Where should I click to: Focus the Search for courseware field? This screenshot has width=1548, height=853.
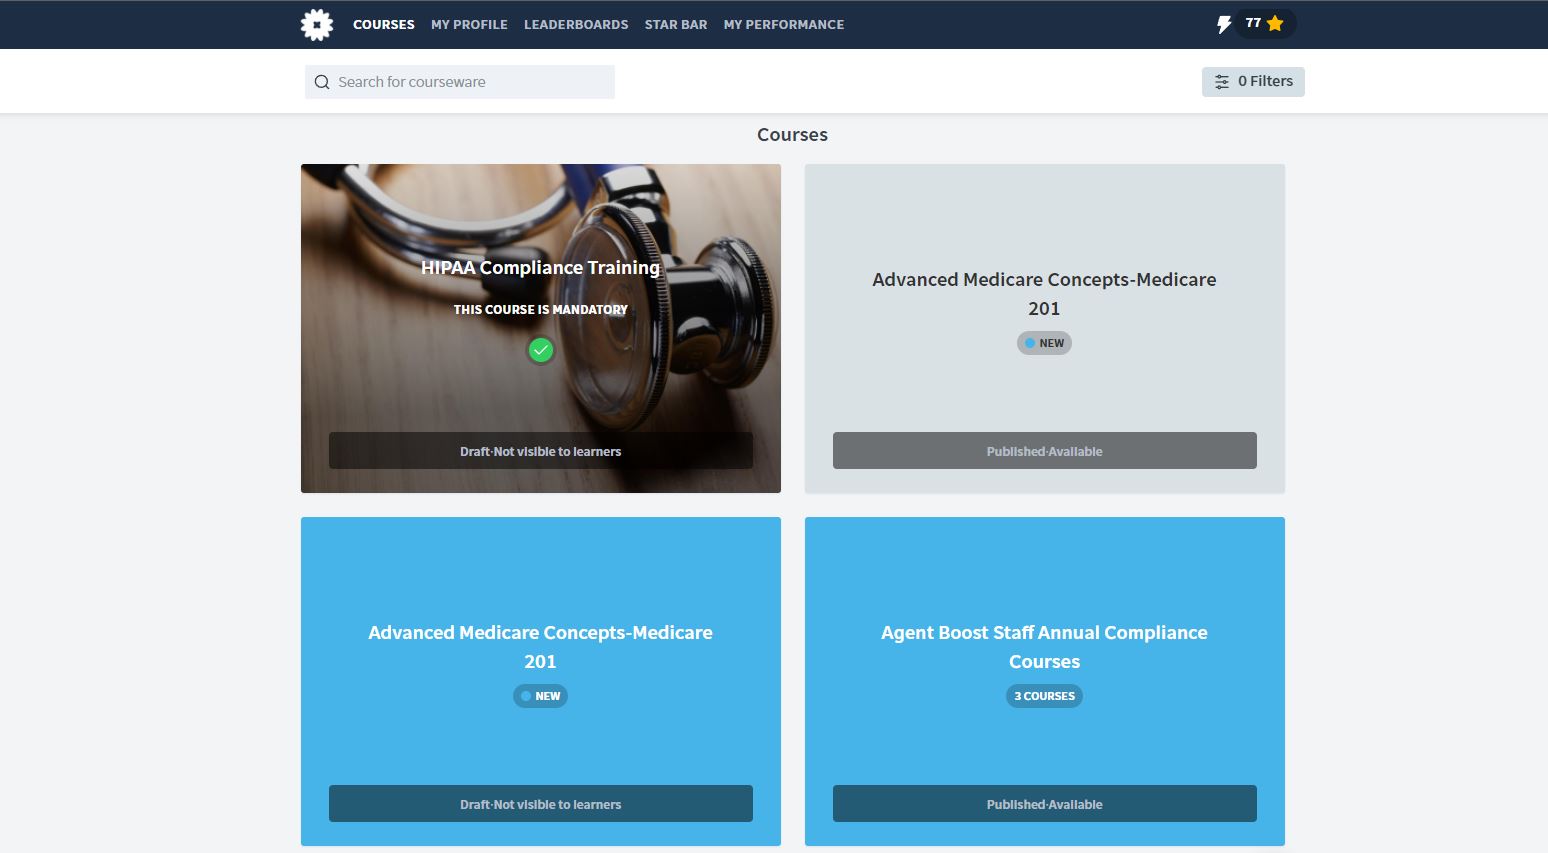[x=460, y=82]
